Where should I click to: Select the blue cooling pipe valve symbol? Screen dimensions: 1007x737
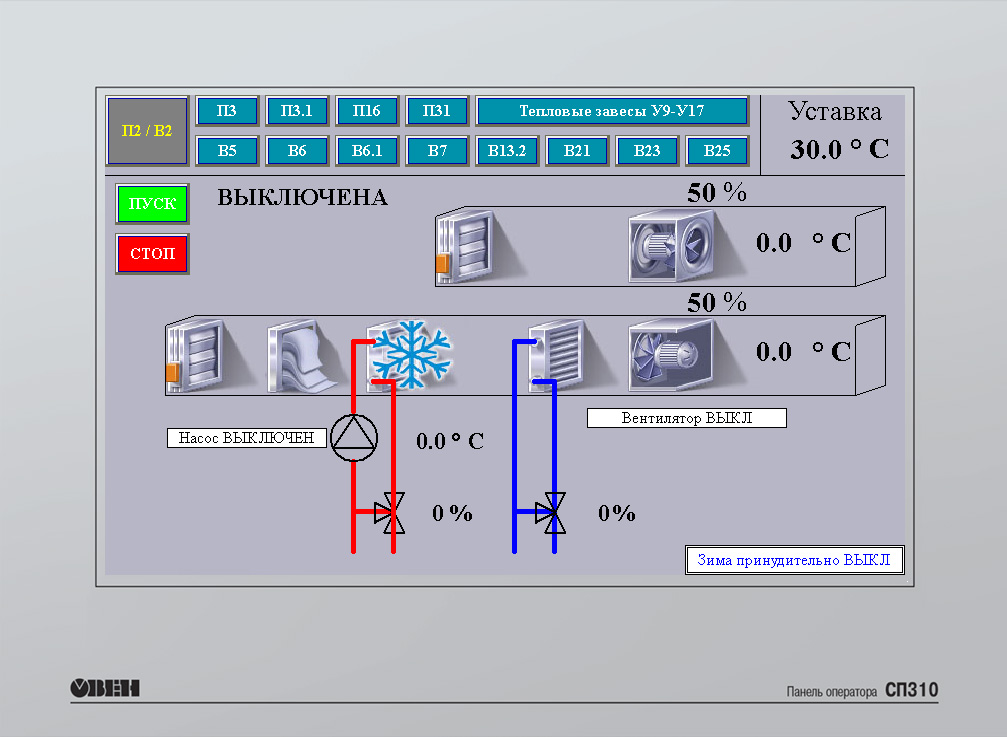[x=552, y=513]
